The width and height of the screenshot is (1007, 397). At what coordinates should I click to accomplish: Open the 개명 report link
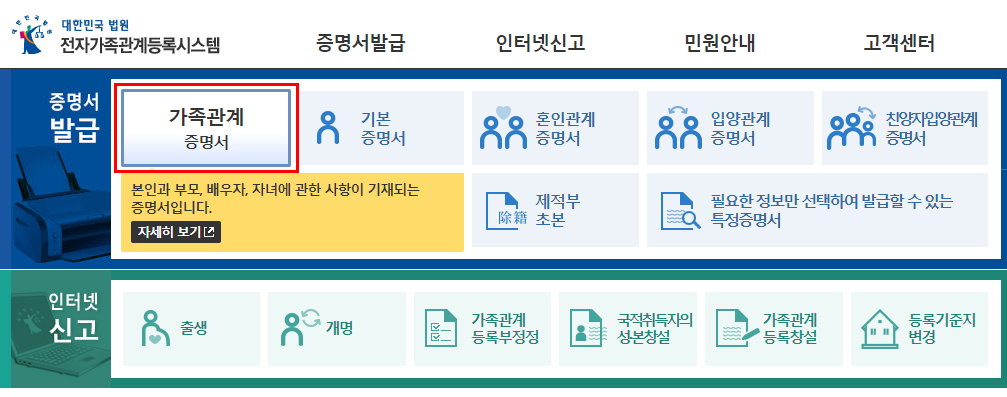[x=340, y=328]
